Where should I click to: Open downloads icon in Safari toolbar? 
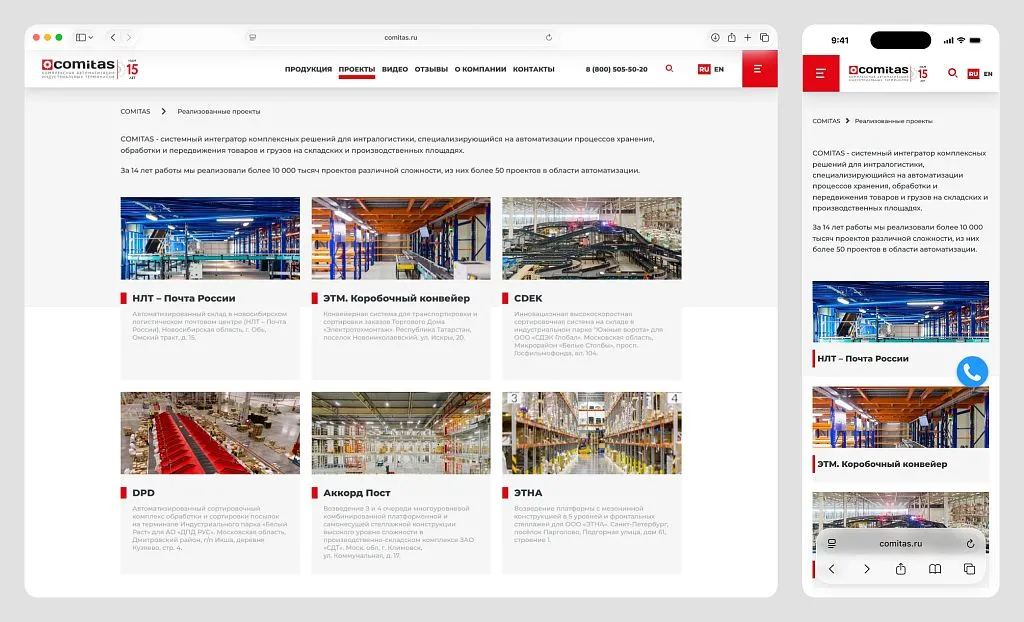715,37
